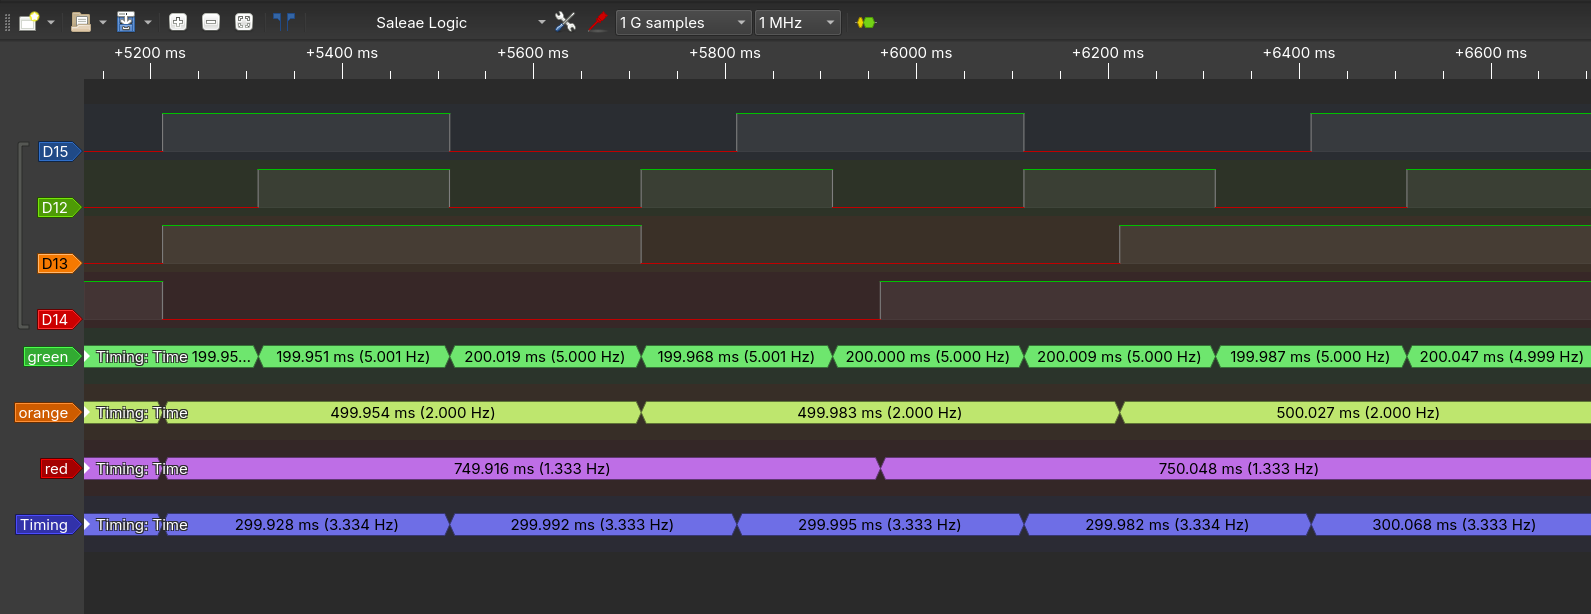1591x614 pixels.
Task: Click the blue Timing decoder label
Action: 45,525
